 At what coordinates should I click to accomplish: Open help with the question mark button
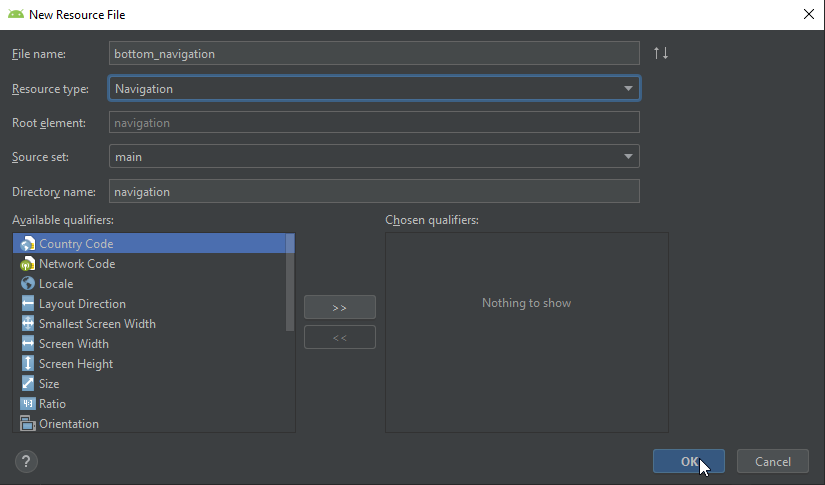26,461
